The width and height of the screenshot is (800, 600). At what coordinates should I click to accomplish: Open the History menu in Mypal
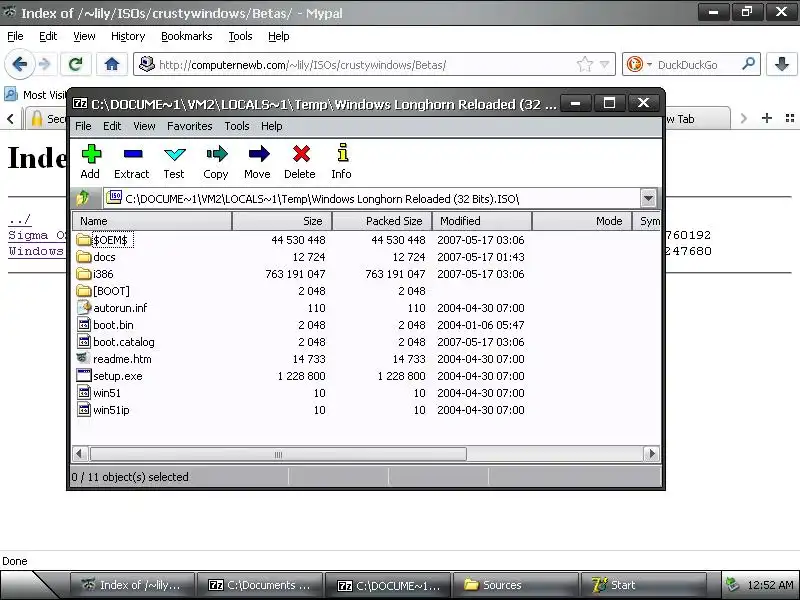pos(128,36)
